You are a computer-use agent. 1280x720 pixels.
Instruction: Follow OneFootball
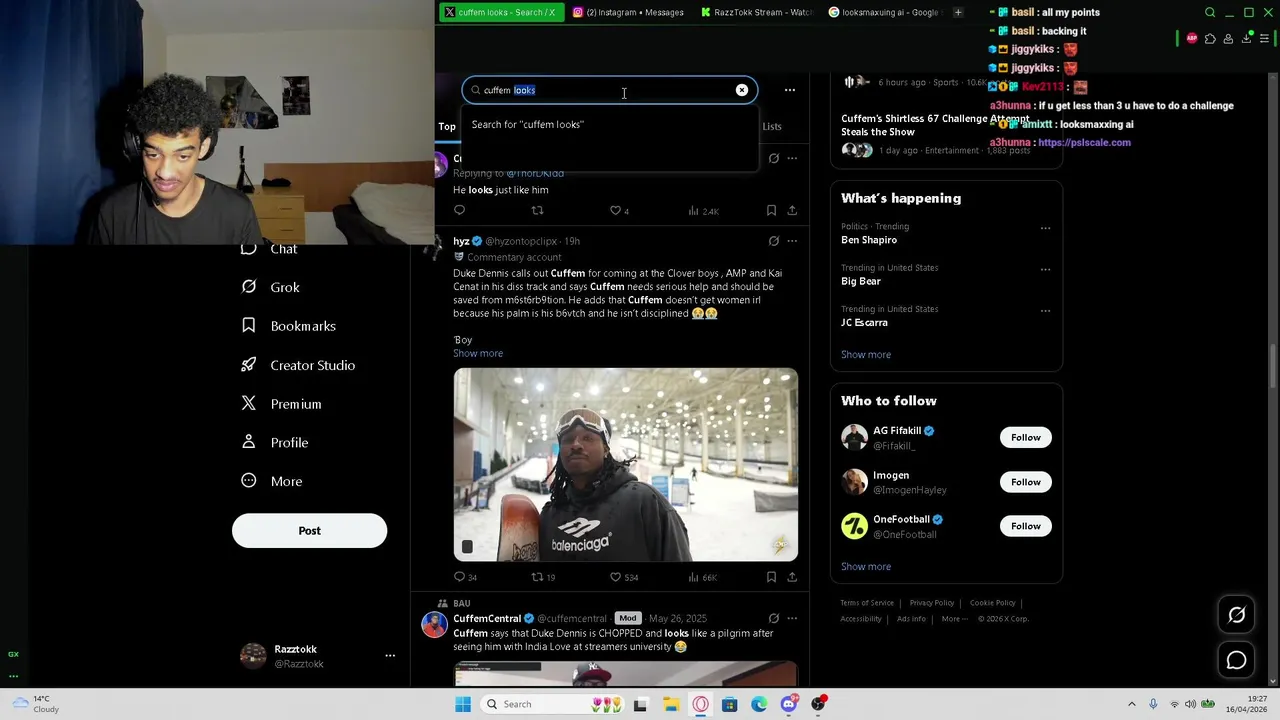point(1025,526)
